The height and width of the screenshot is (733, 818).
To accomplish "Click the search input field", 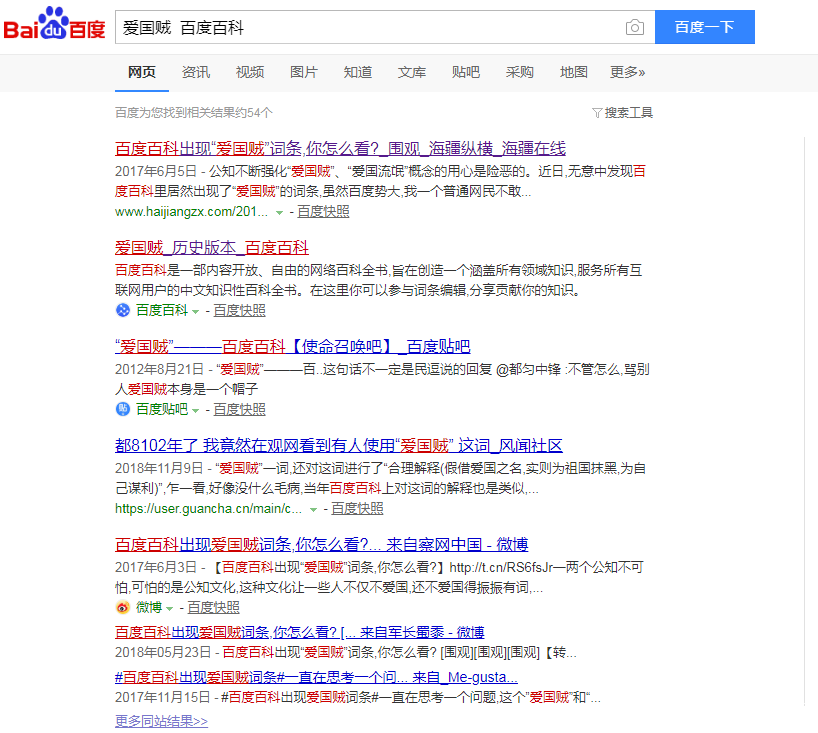I will (369, 27).
